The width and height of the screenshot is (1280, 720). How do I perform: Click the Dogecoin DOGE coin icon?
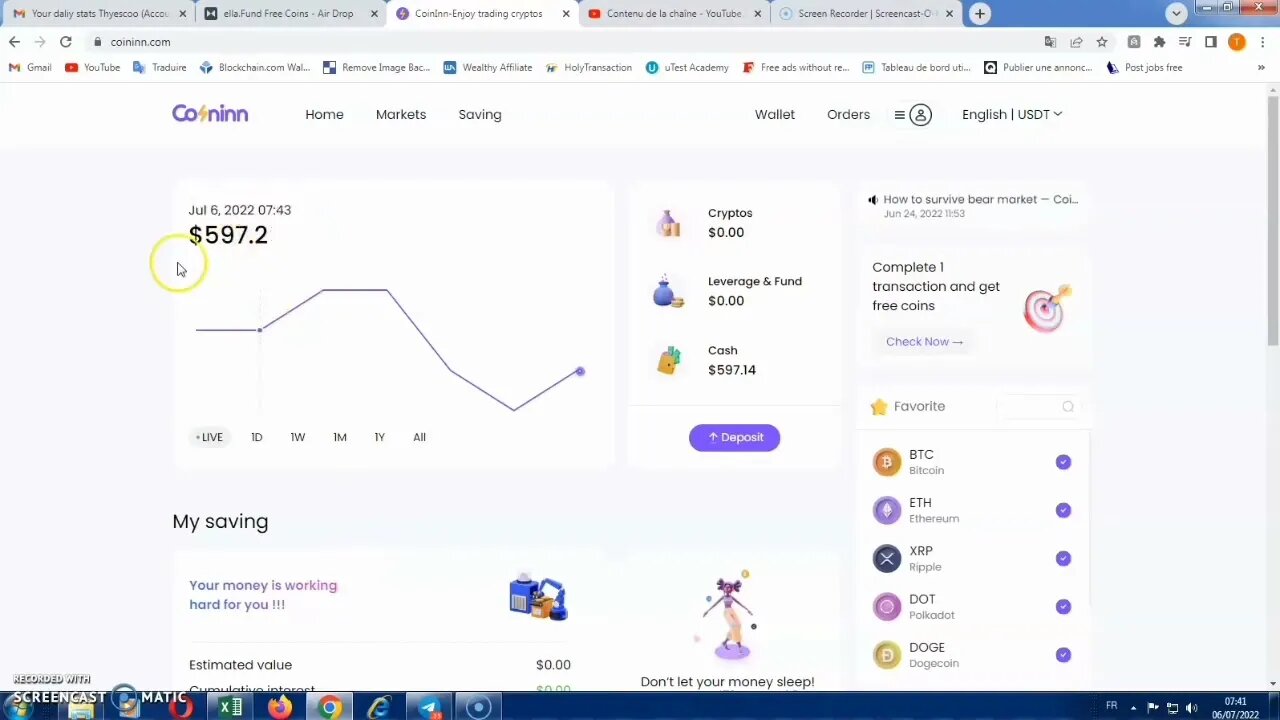[x=887, y=654]
